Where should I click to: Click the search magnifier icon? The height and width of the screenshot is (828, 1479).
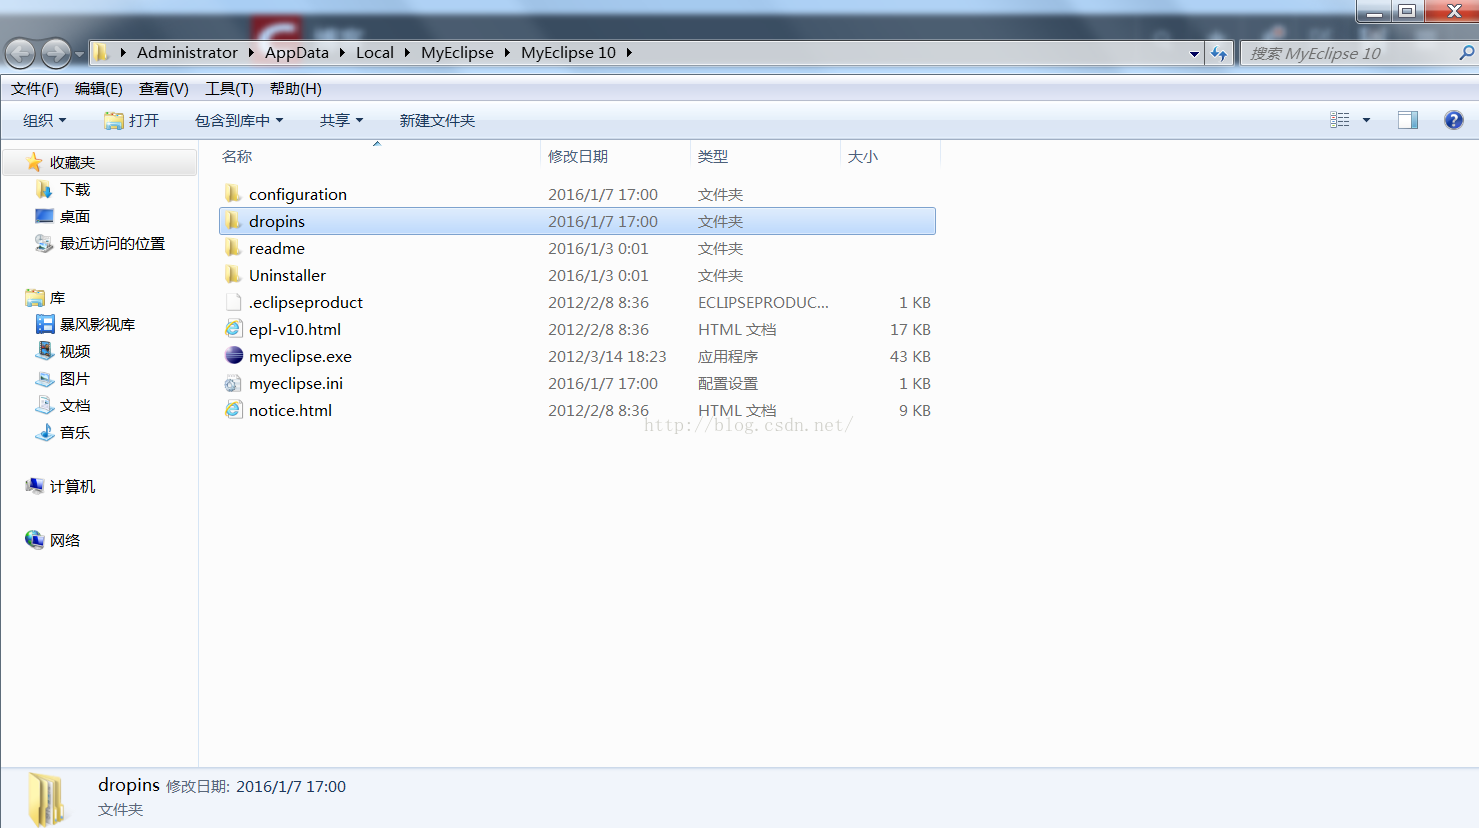click(1467, 53)
